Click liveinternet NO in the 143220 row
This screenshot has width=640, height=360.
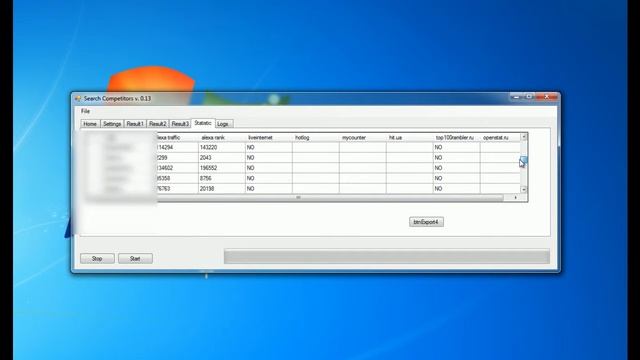tap(268, 147)
